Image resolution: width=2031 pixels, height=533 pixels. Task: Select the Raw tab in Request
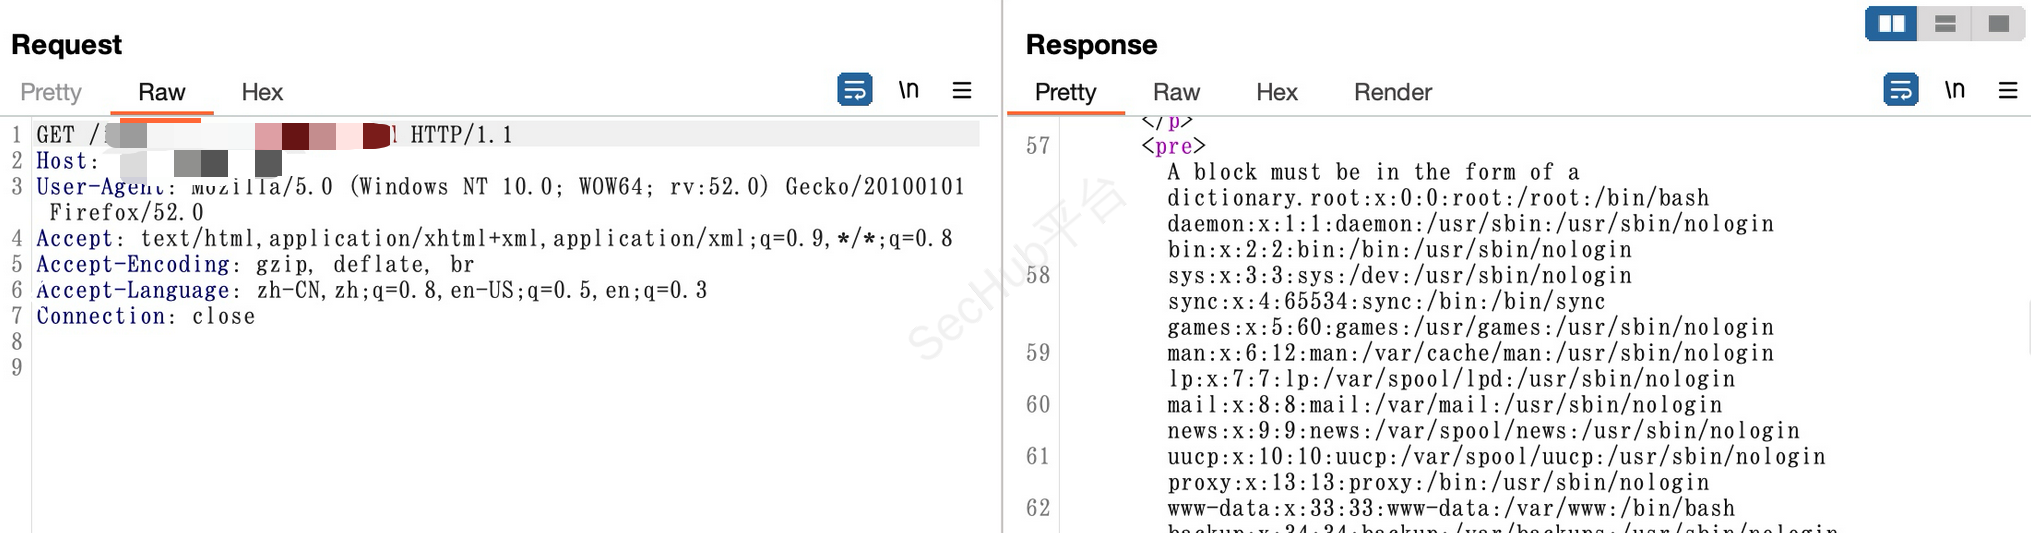[161, 92]
